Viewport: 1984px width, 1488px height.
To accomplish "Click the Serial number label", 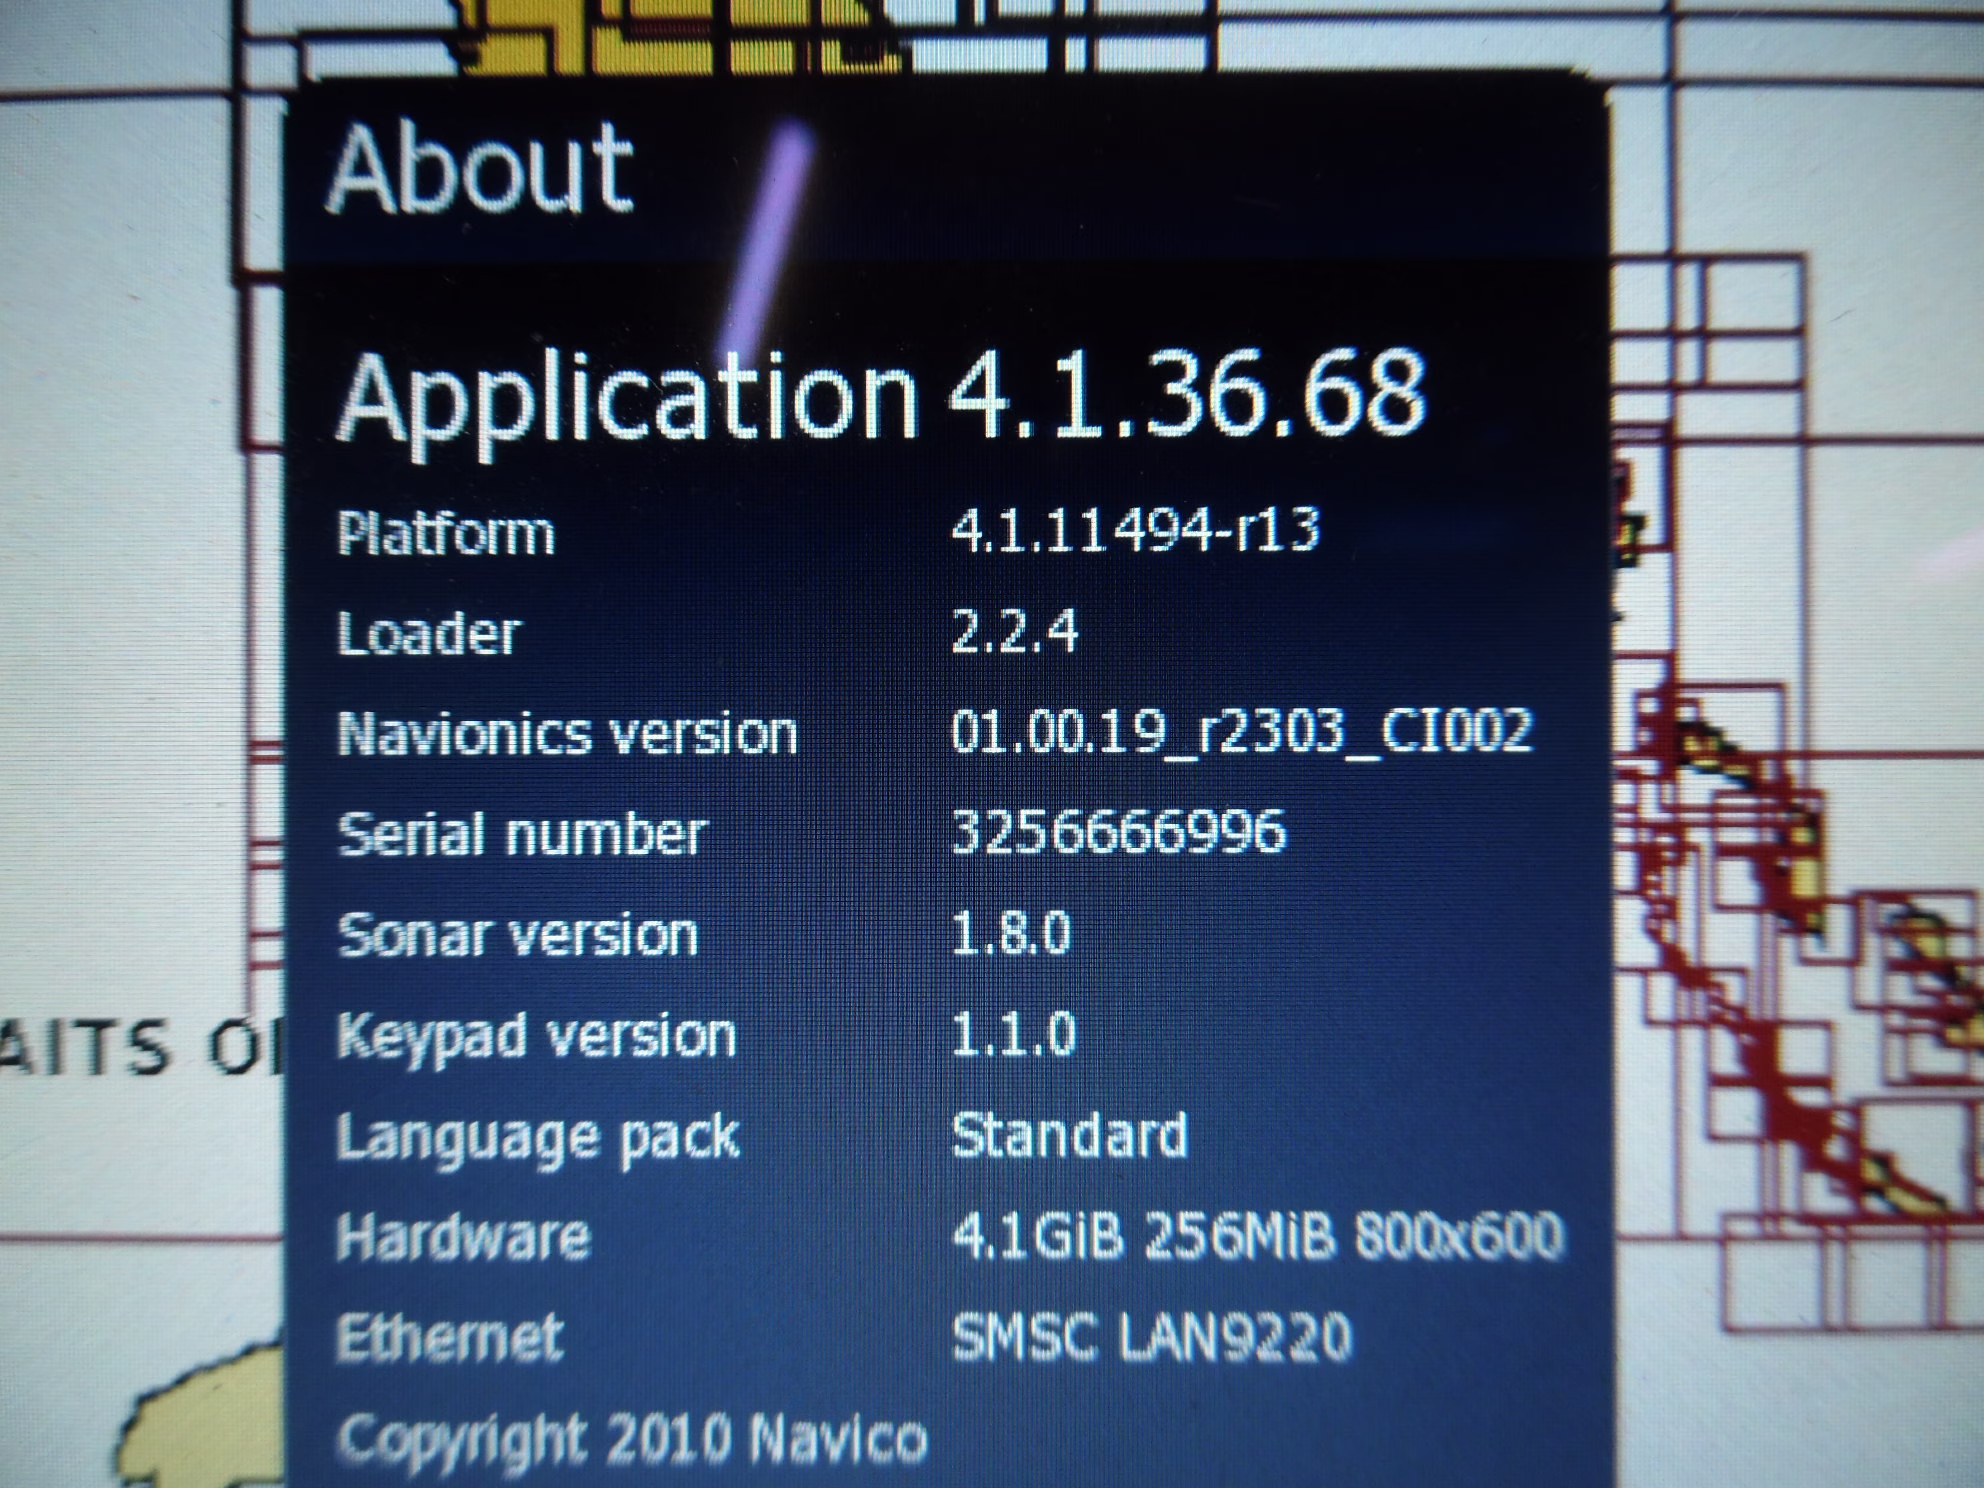I will click(522, 834).
